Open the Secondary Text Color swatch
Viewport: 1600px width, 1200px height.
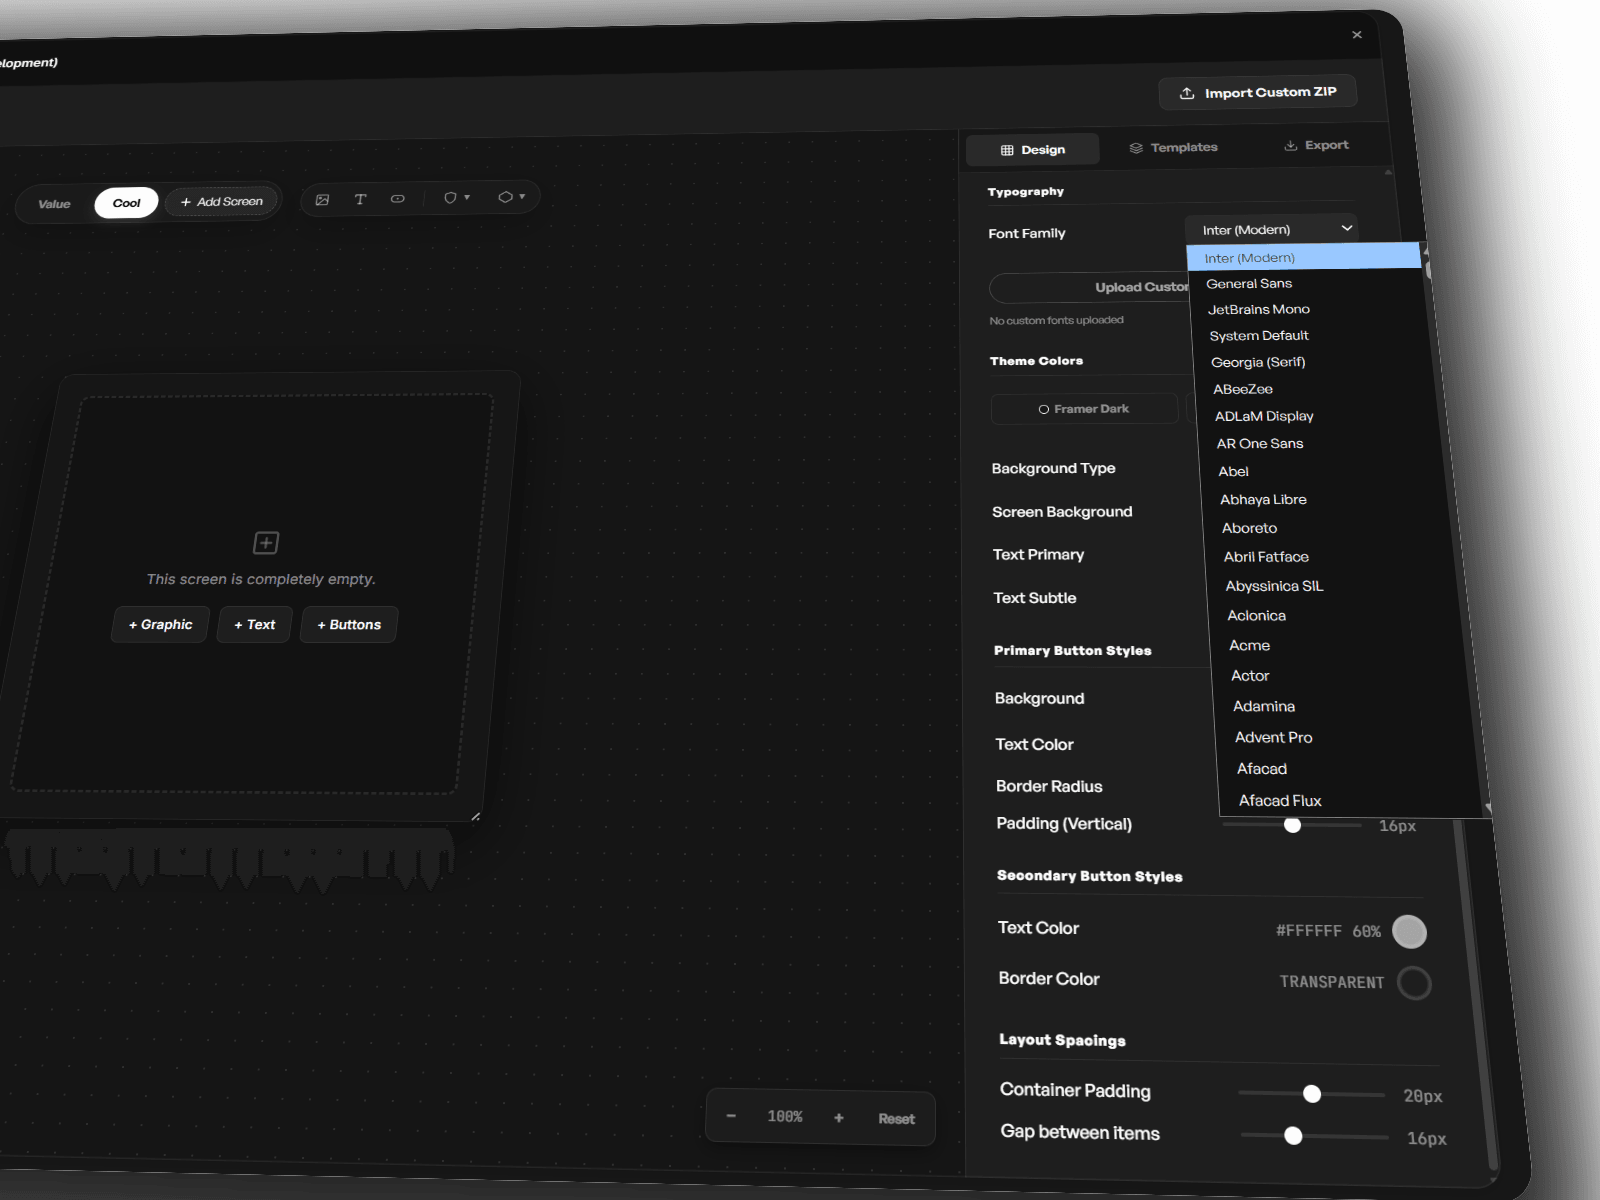click(1410, 932)
